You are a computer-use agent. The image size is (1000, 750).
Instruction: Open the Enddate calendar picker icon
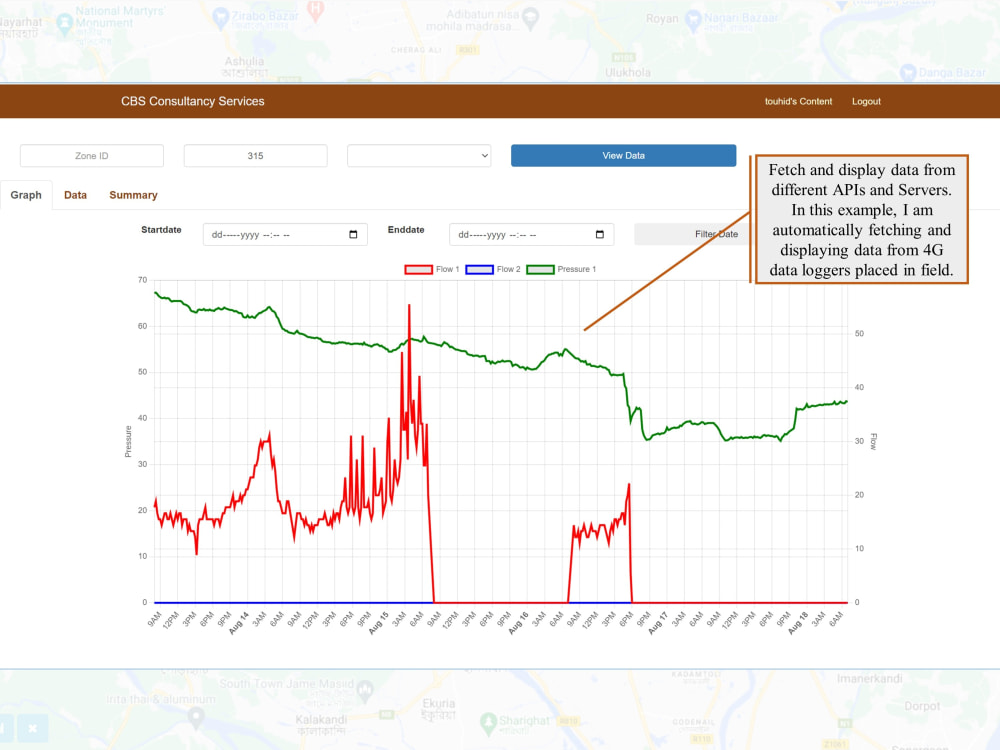tap(599, 235)
